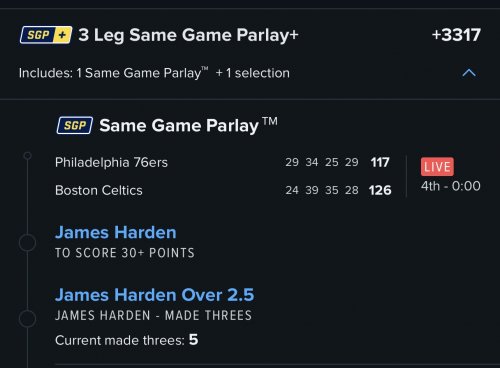Open James Harden Over 2.5 selection
The image size is (500, 368).
(x=155, y=295)
